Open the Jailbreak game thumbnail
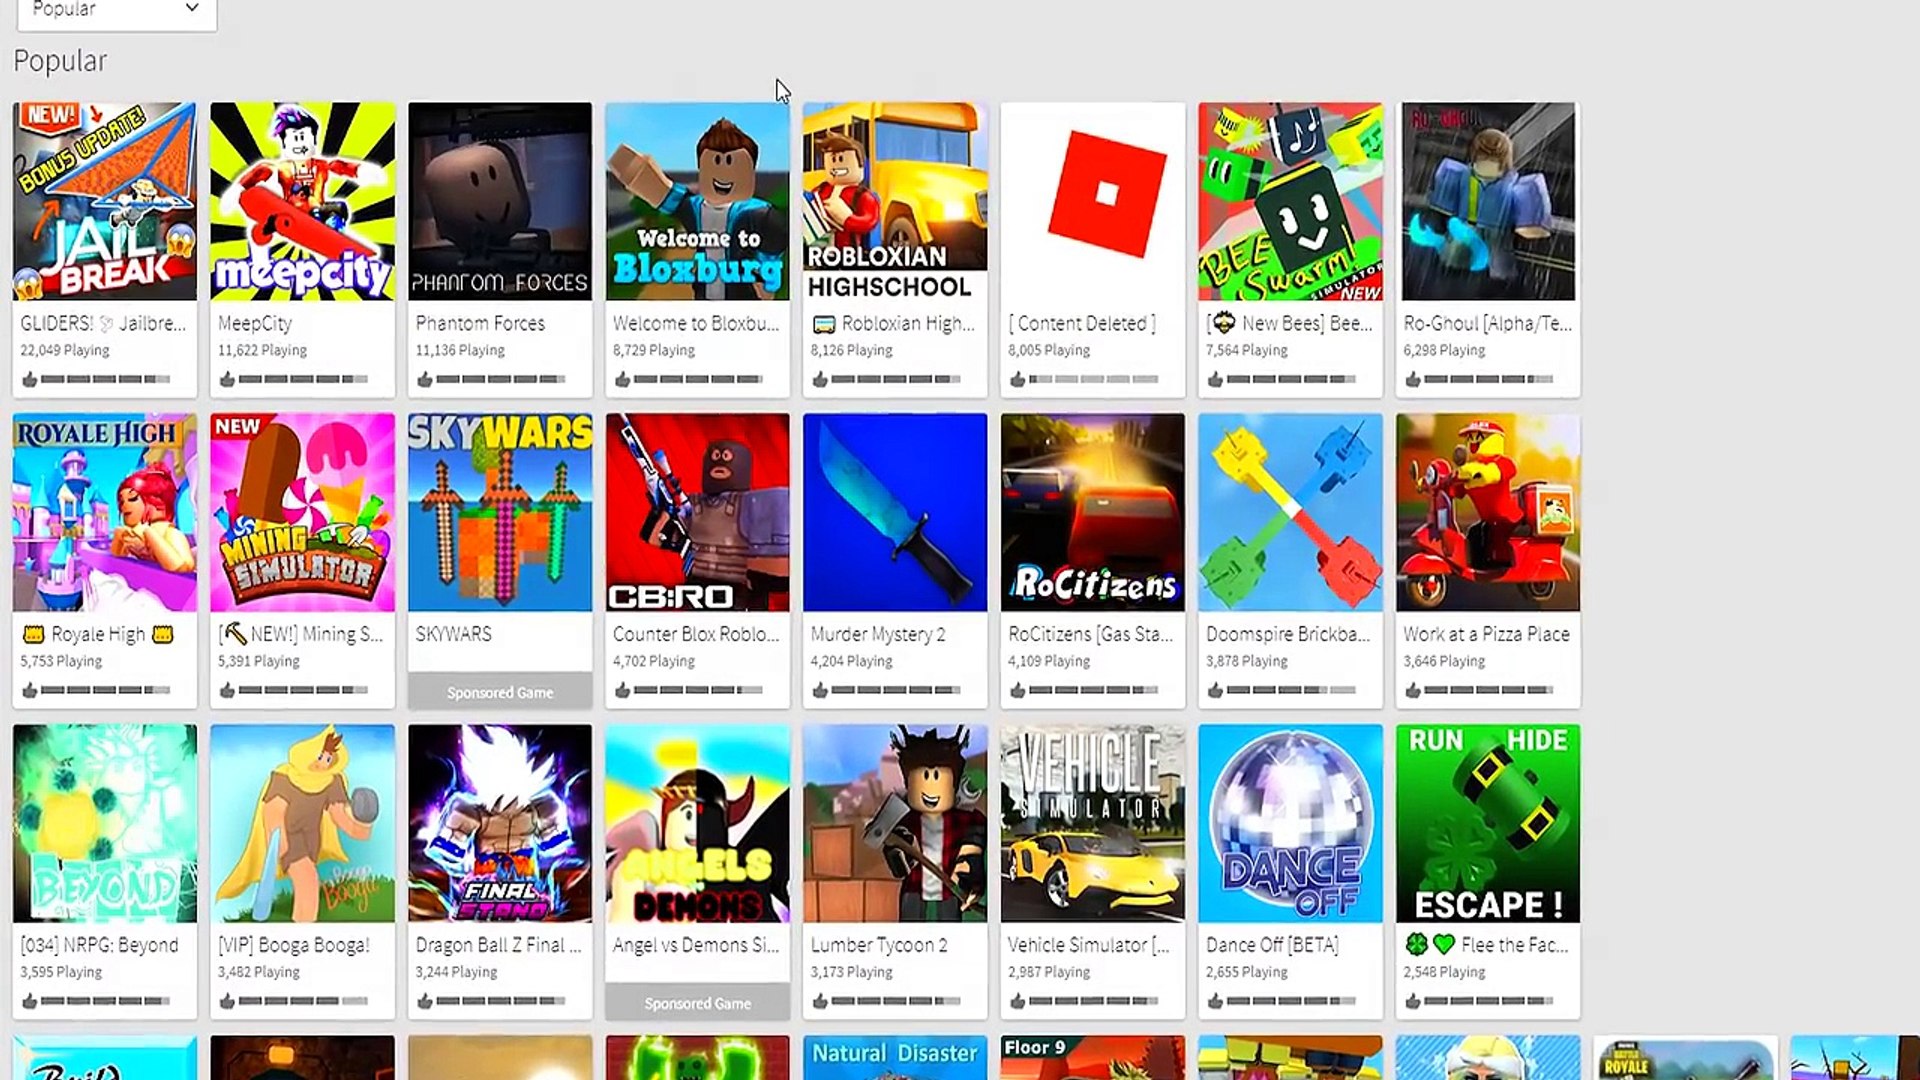This screenshot has height=1080, width=1920. tap(104, 201)
